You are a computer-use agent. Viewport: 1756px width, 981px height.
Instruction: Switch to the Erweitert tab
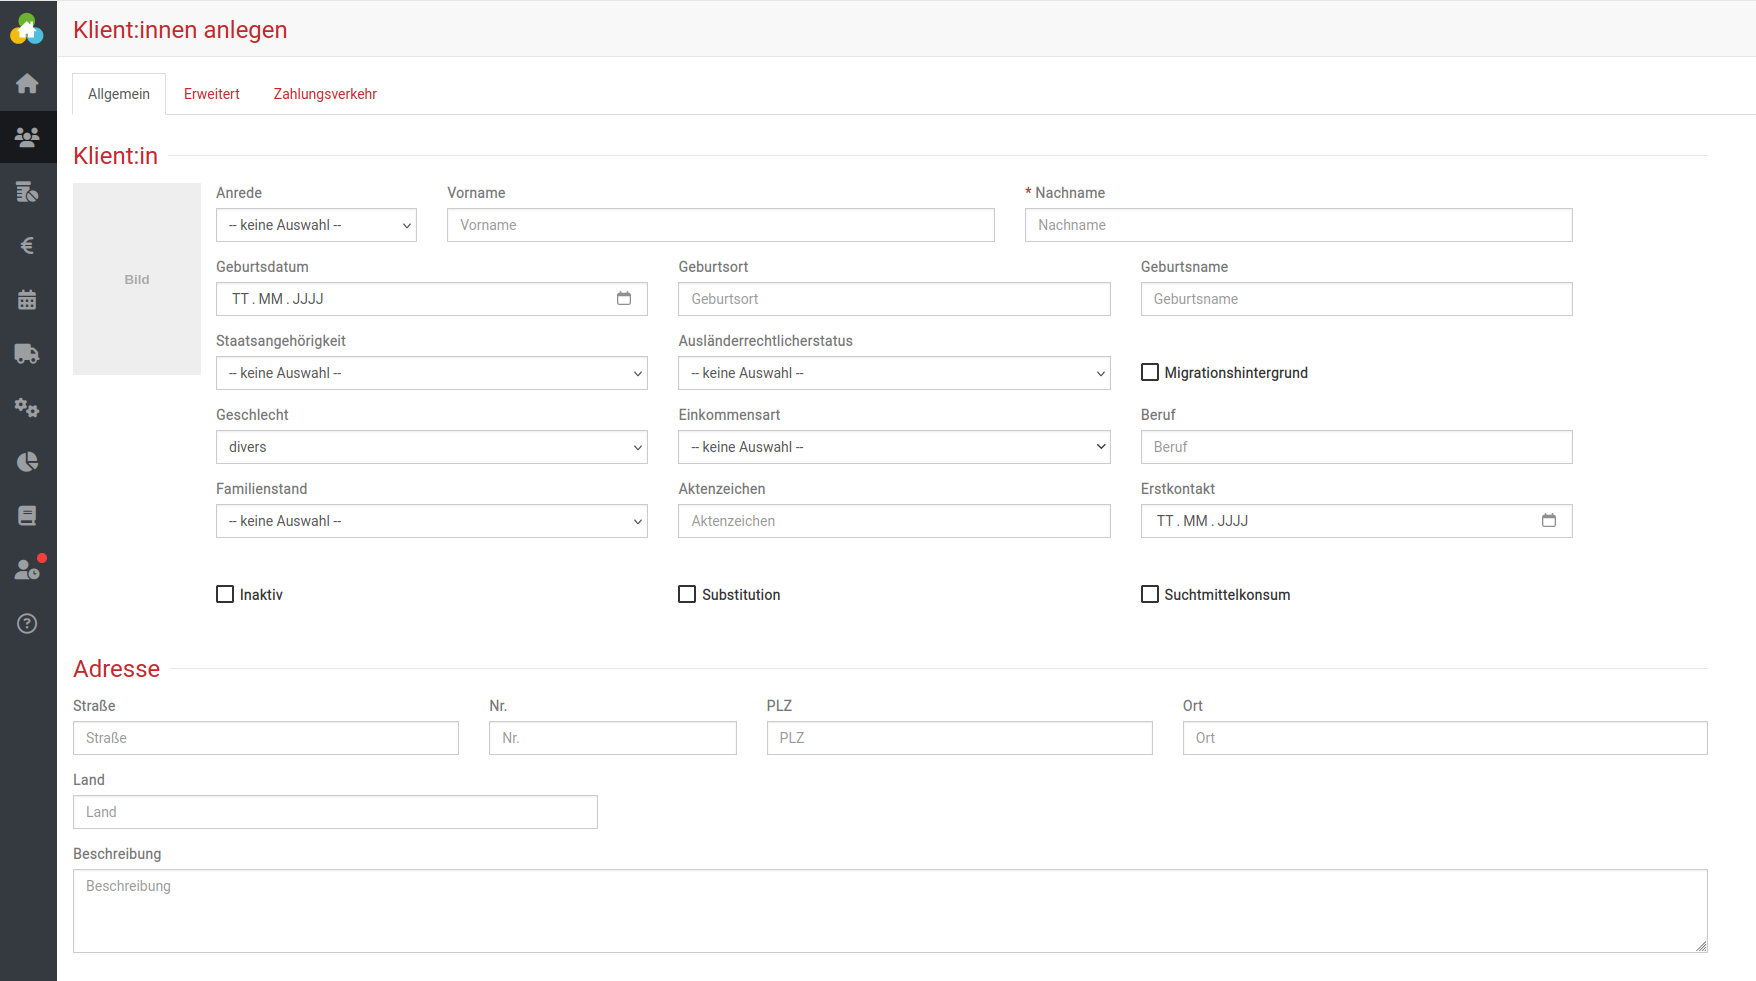[x=212, y=94]
